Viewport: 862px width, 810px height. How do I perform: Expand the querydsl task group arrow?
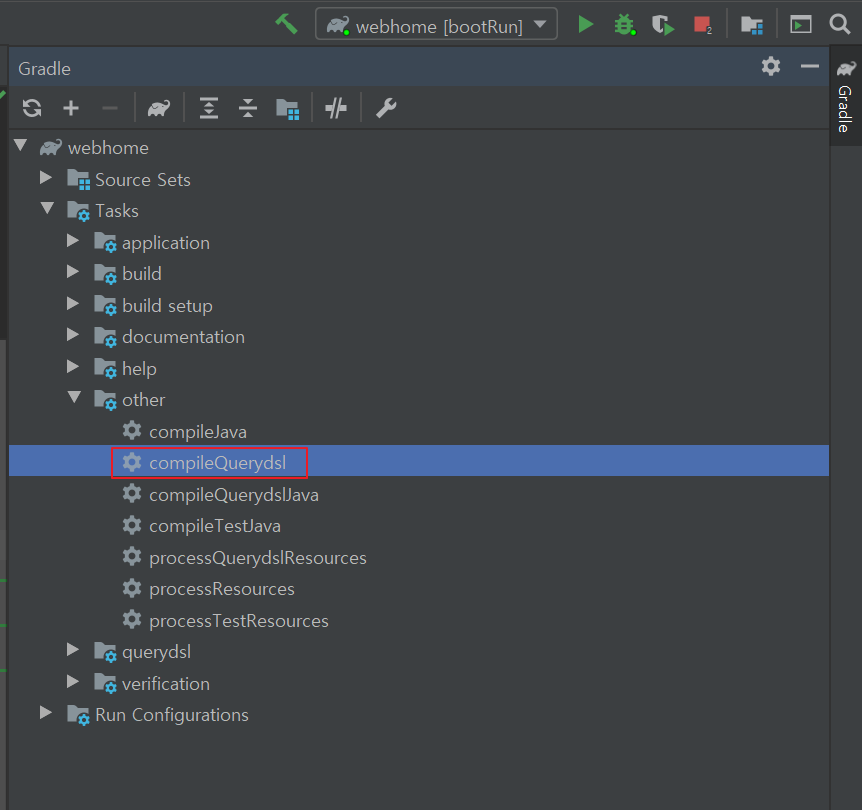73,650
